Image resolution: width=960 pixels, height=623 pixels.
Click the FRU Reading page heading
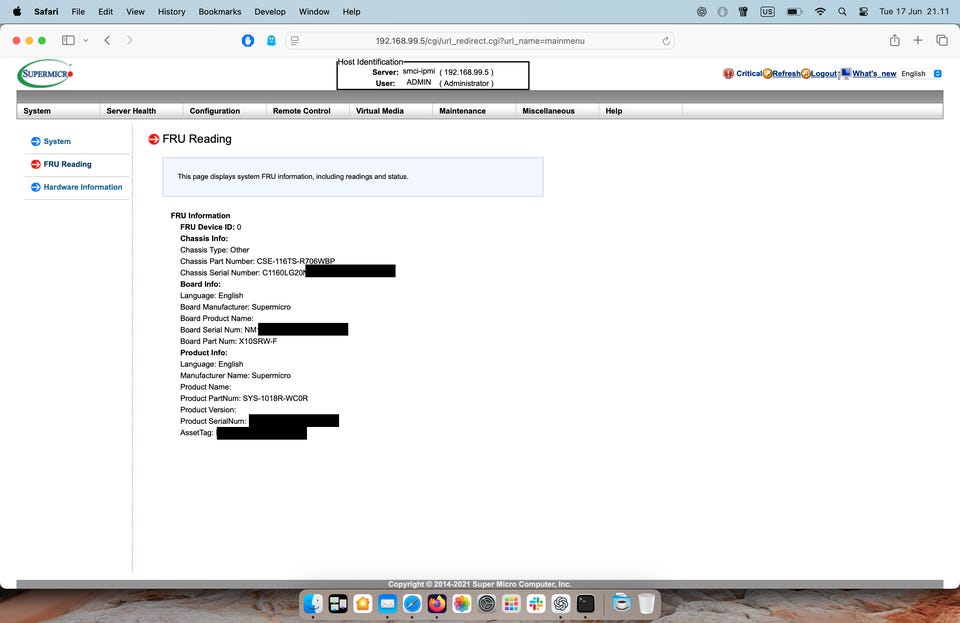[x=197, y=139]
